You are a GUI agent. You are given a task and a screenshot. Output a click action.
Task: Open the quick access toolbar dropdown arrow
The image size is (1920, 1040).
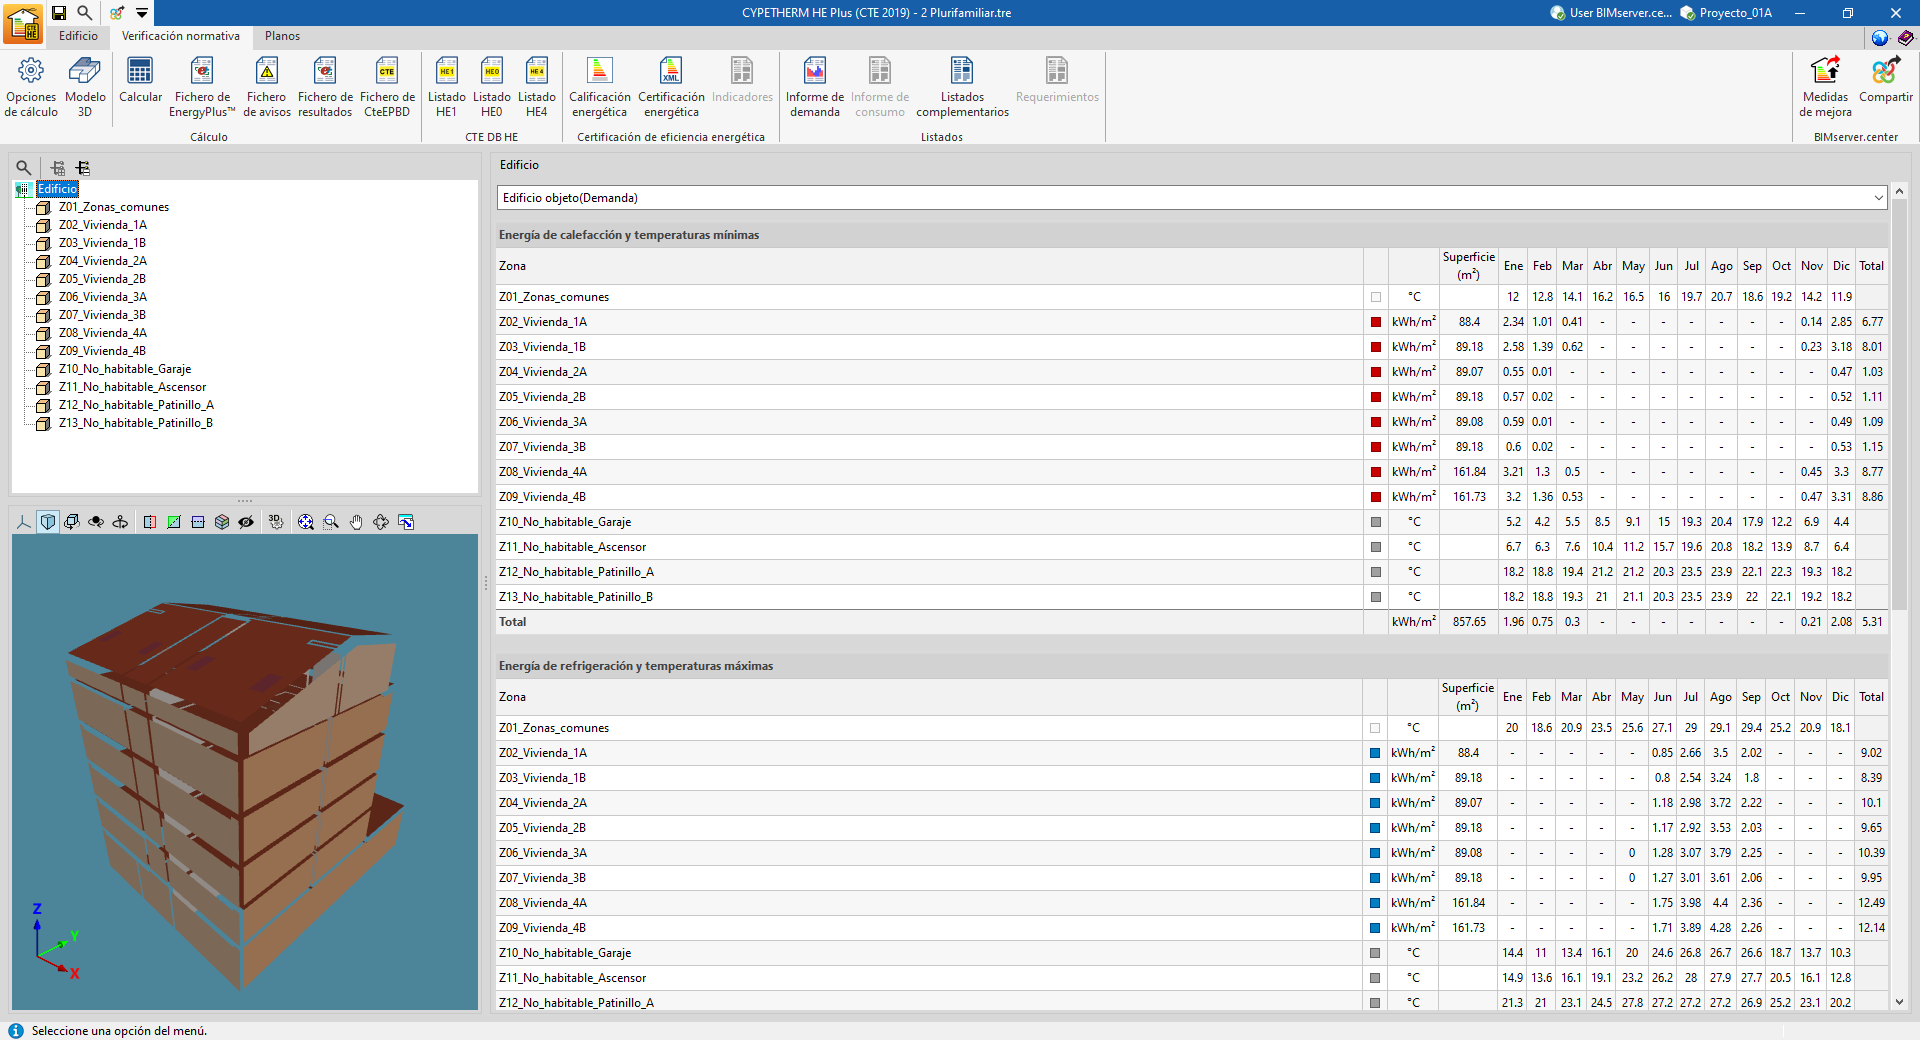(142, 13)
